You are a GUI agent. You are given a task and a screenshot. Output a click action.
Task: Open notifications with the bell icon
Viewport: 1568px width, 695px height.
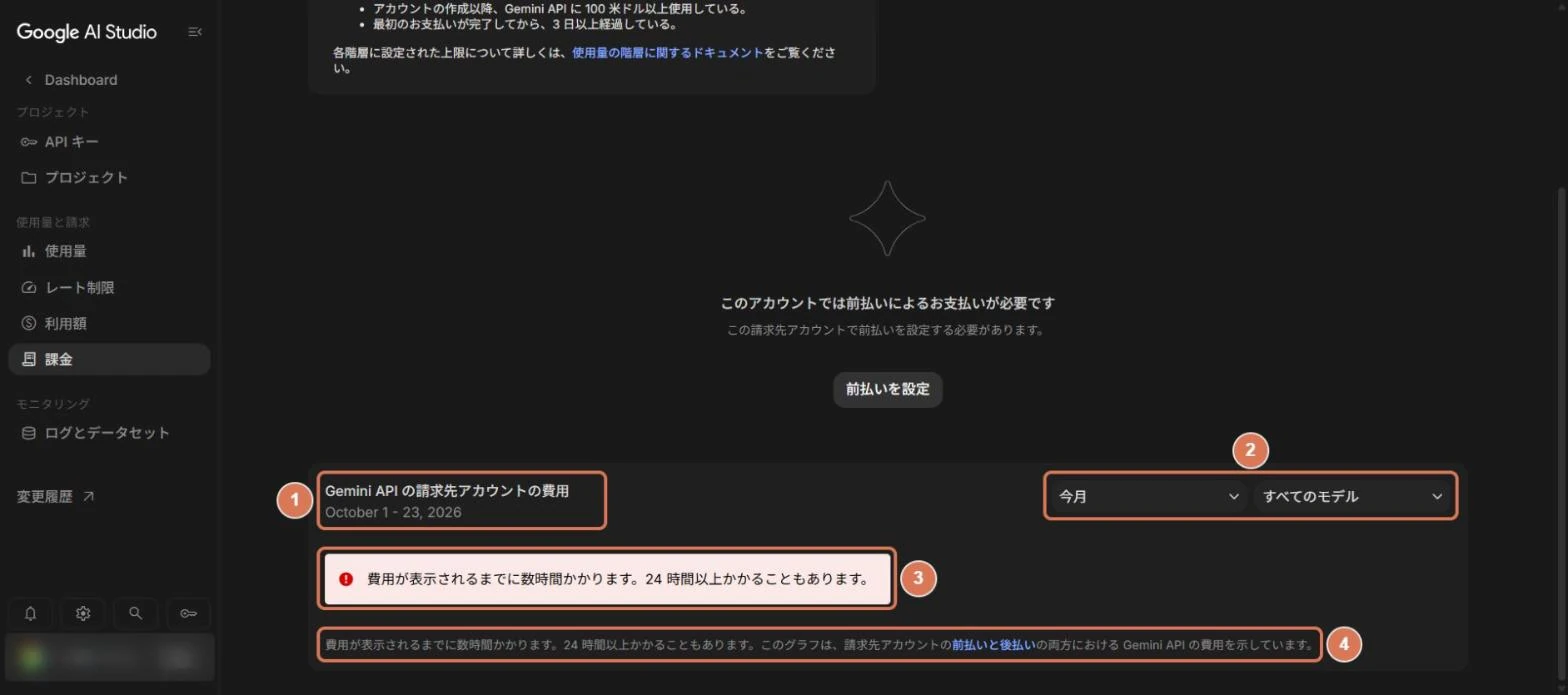coord(31,613)
